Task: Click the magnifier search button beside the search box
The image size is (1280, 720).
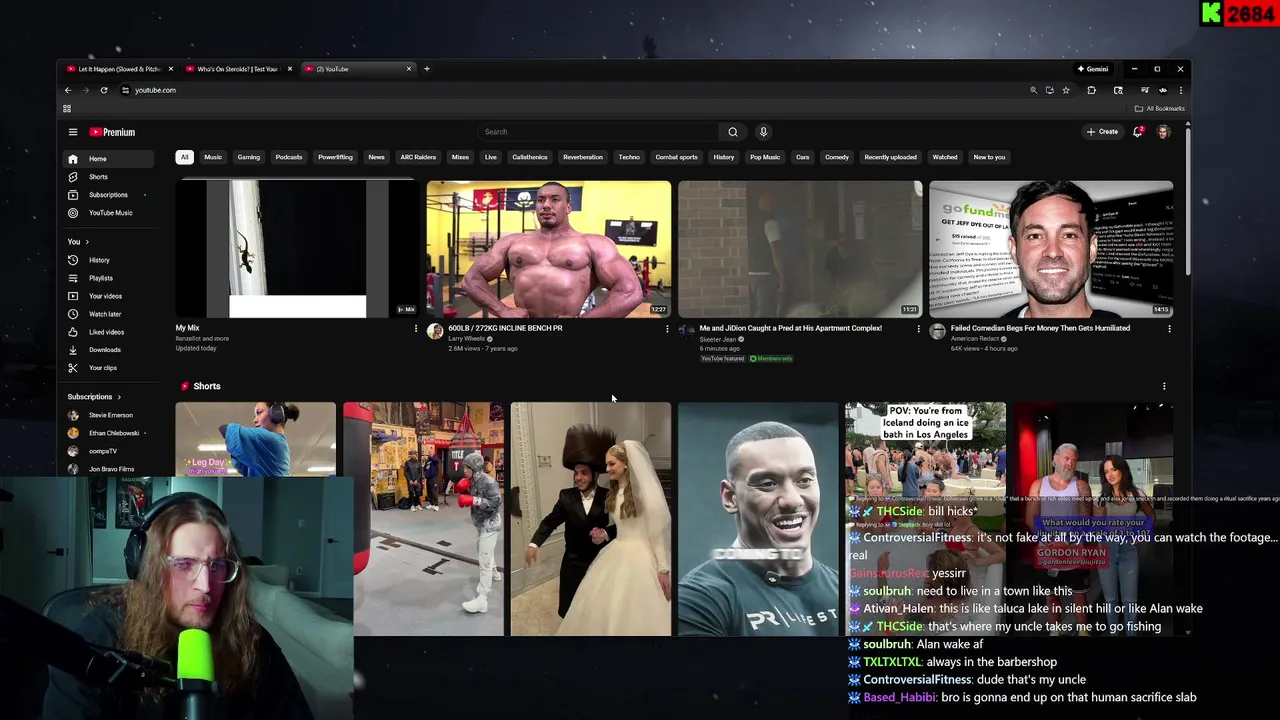Action: (733, 132)
